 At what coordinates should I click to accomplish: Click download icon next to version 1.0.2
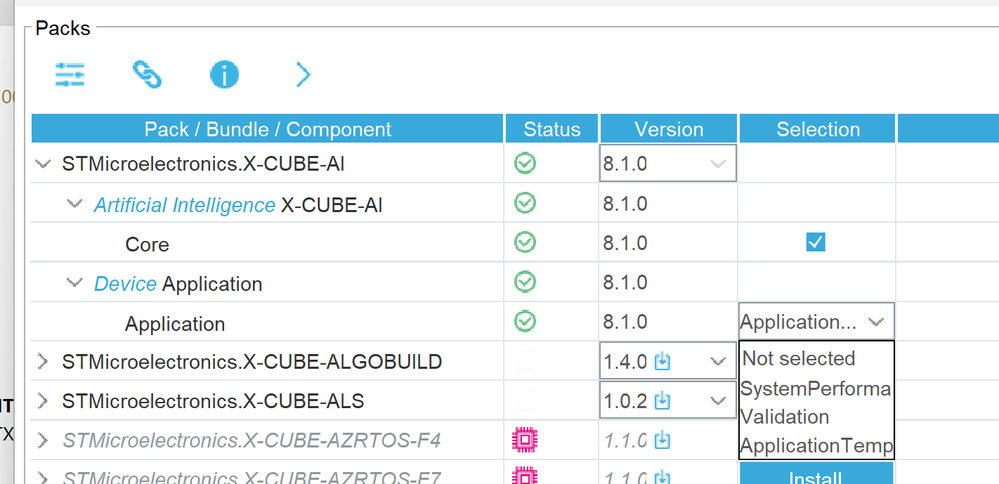click(663, 401)
